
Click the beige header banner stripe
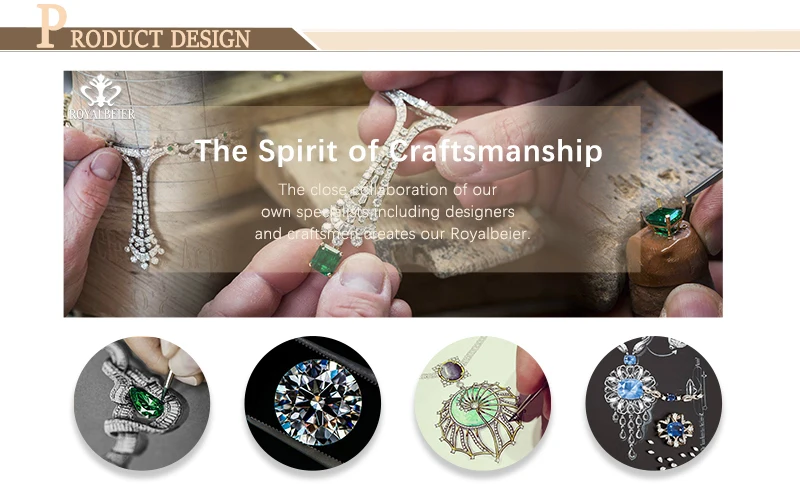click(554, 40)
